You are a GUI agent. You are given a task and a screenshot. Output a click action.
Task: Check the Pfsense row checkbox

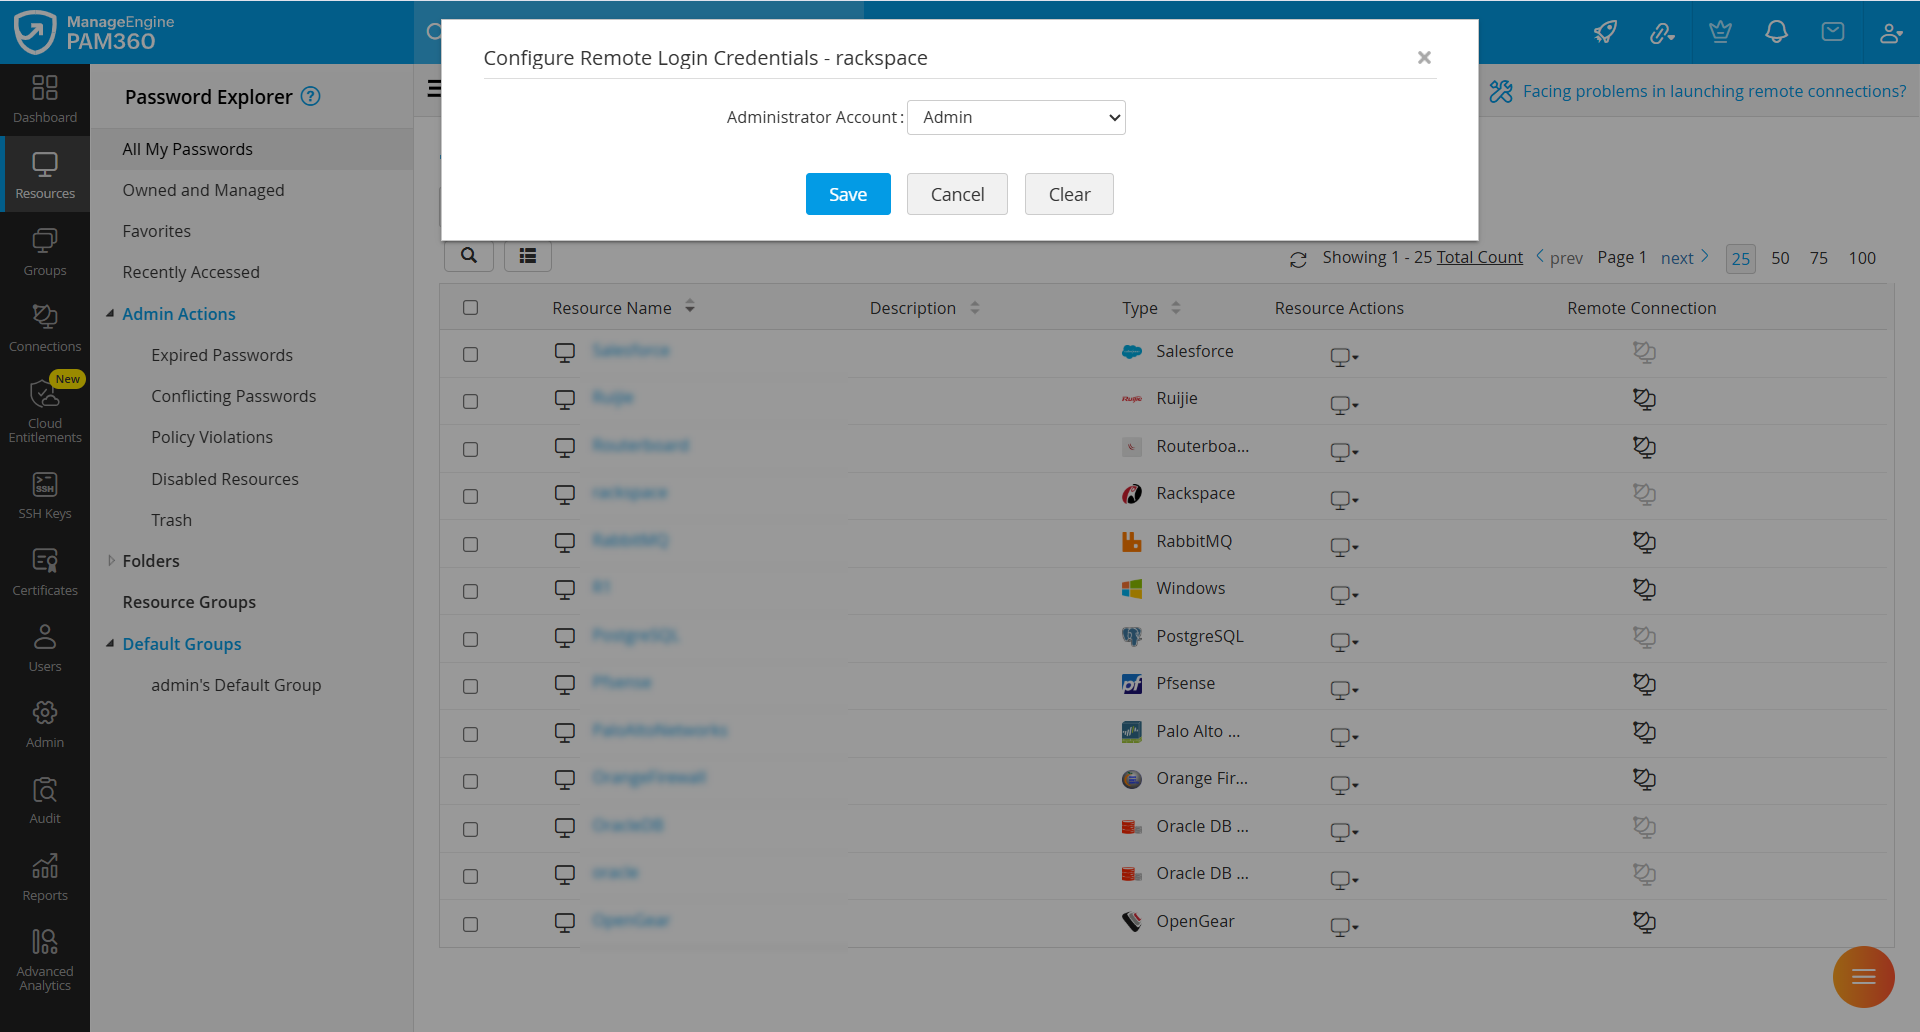(471, 687)
